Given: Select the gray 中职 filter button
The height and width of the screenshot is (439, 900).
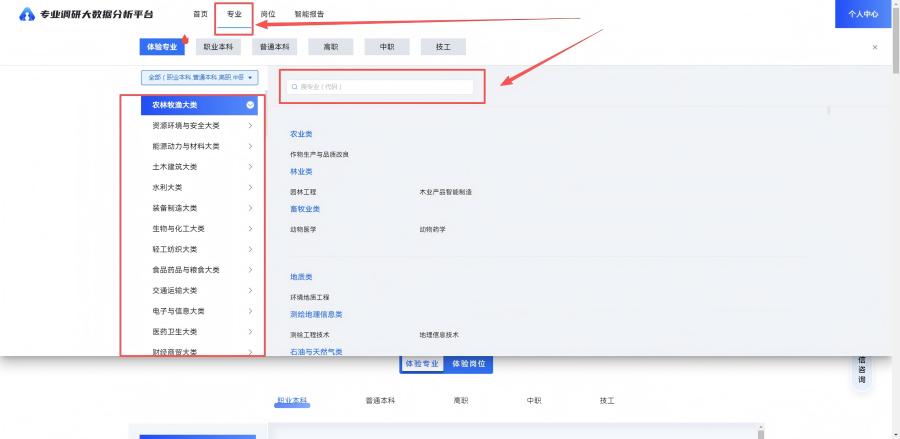Looking at the screenshot, I should tap(387, 47).
